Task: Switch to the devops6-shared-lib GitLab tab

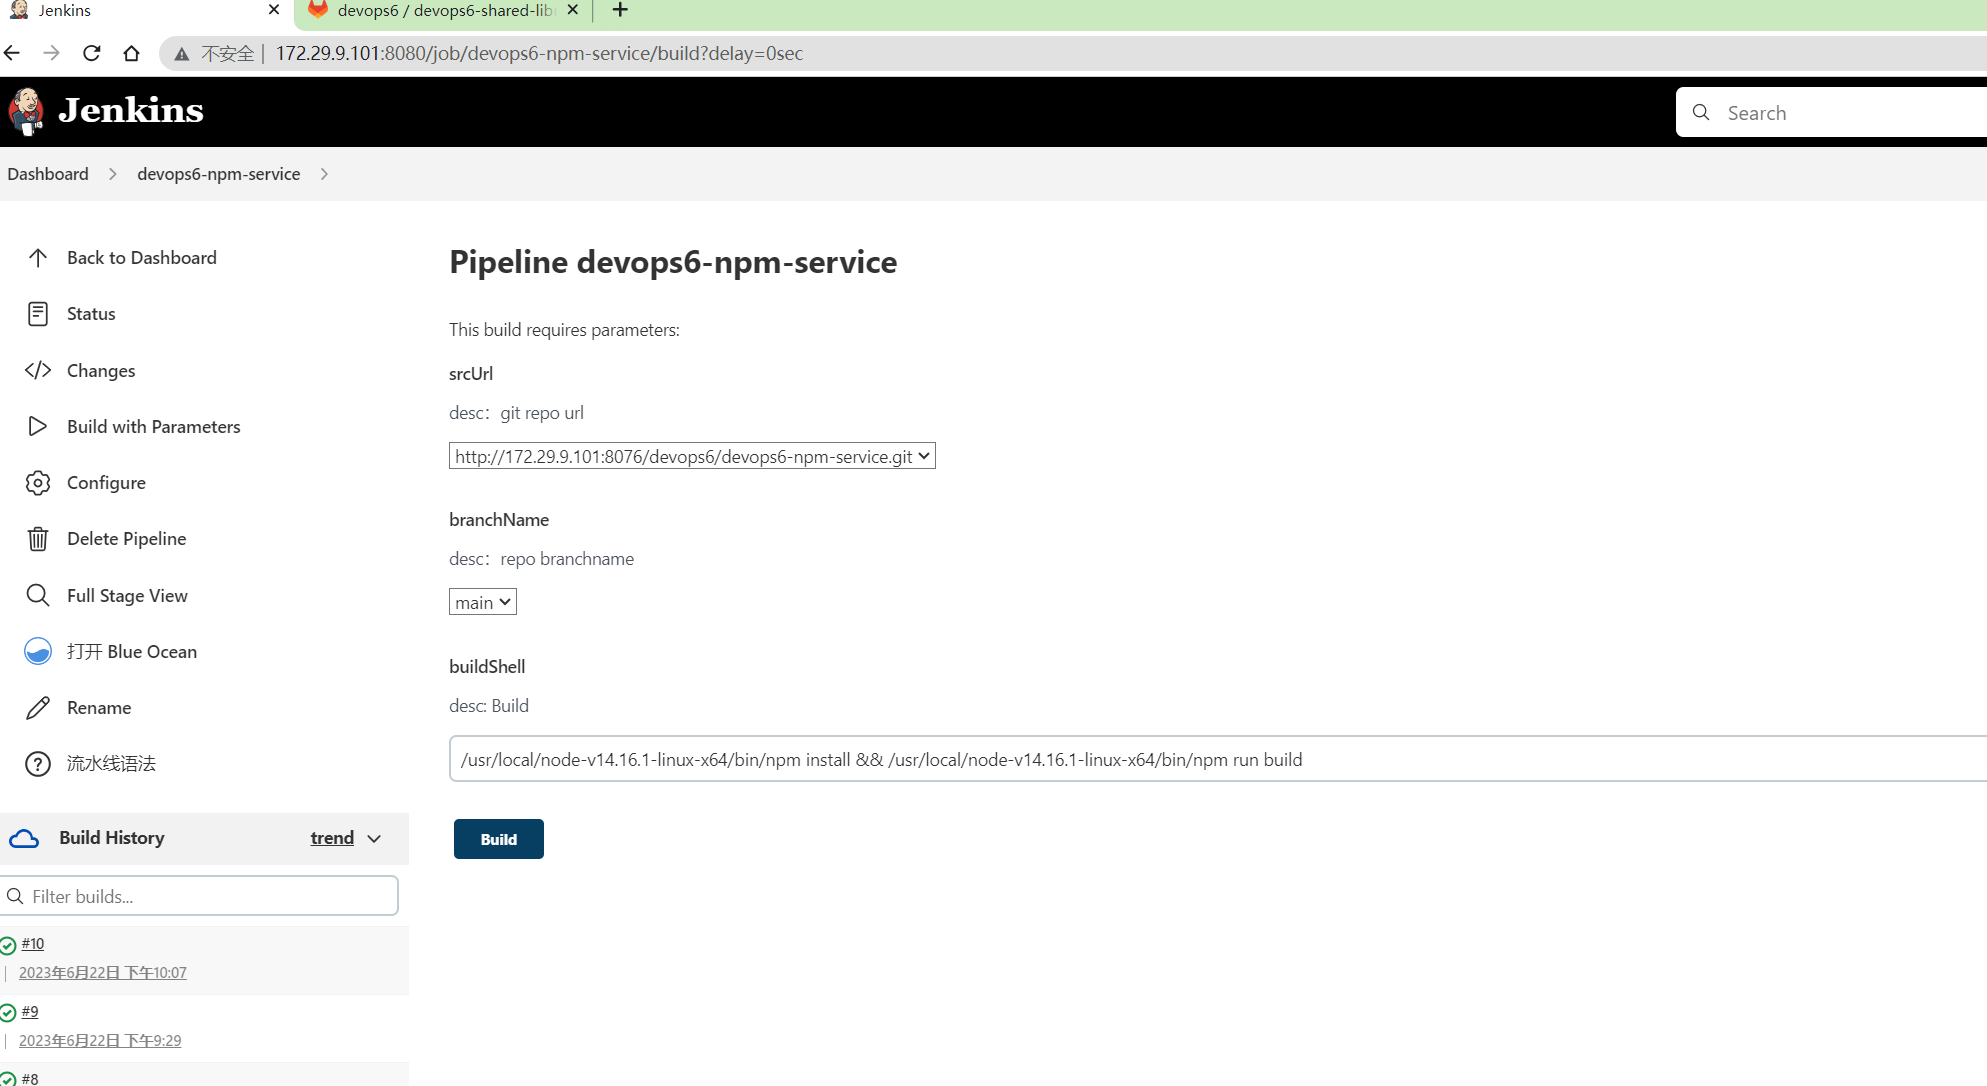Action: pos(444,11)
